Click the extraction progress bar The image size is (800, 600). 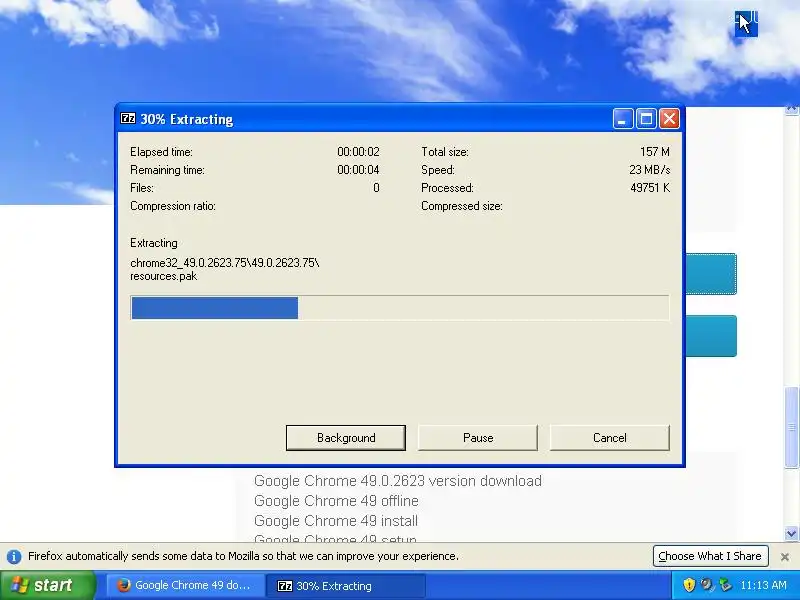pyautogui.click(x=399, y=308)
